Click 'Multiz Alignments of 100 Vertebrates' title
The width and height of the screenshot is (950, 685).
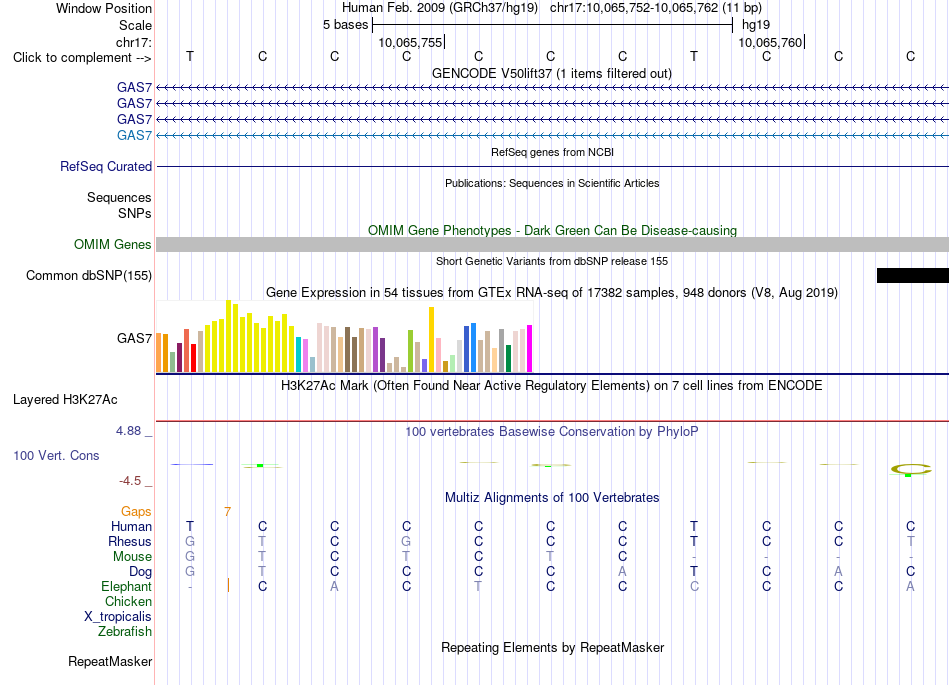(552, 497)
